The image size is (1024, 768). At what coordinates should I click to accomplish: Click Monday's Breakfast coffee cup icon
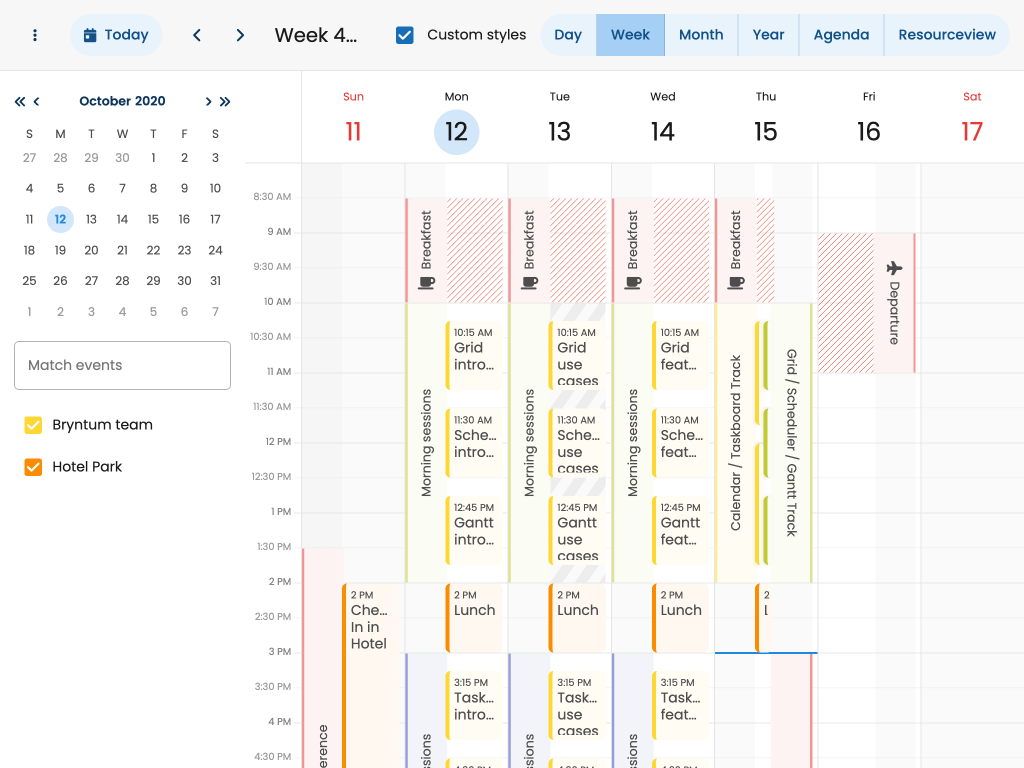tap(426, 283)
